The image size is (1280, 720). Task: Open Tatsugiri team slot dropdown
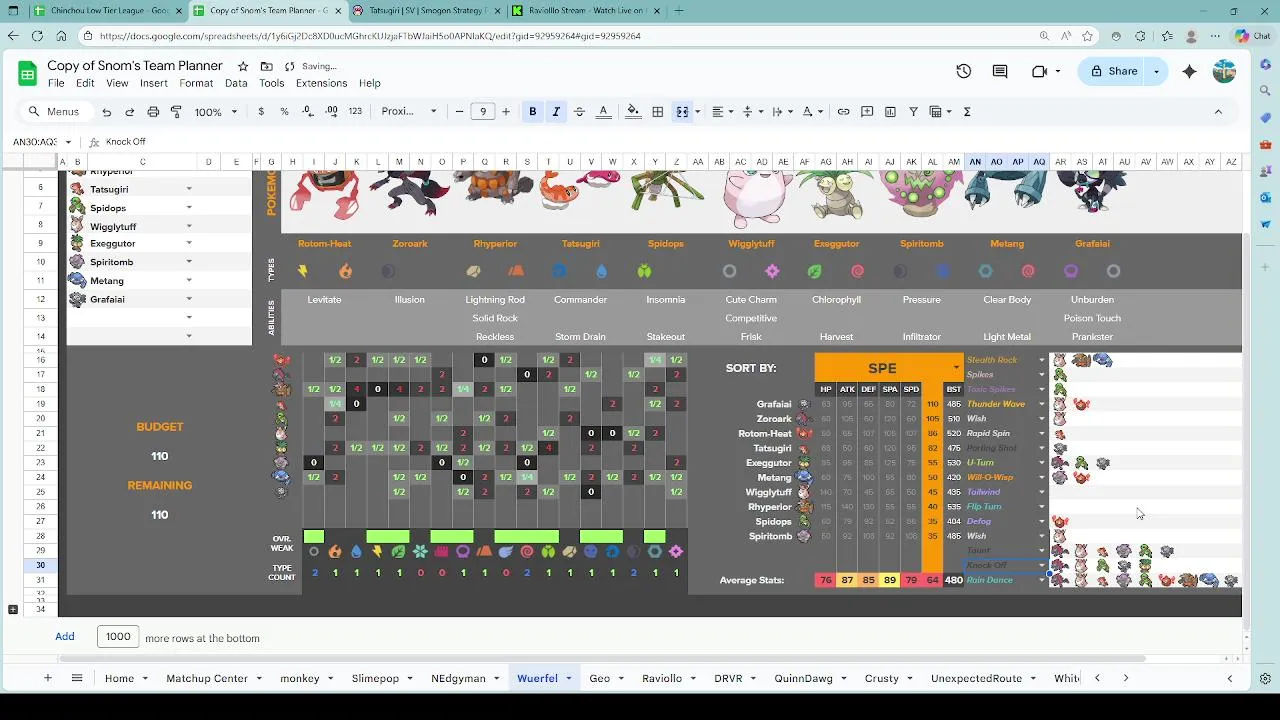189,189
